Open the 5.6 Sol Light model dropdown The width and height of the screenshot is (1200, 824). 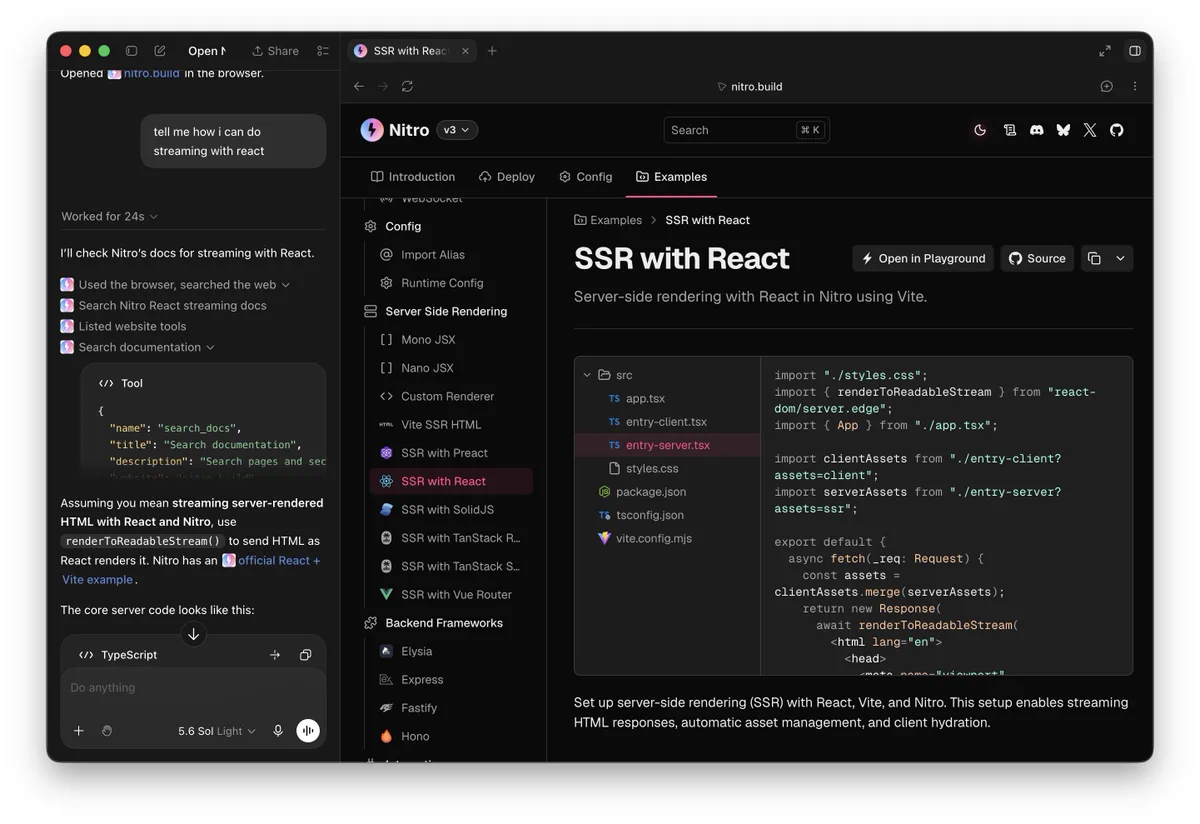coord(216,731)
